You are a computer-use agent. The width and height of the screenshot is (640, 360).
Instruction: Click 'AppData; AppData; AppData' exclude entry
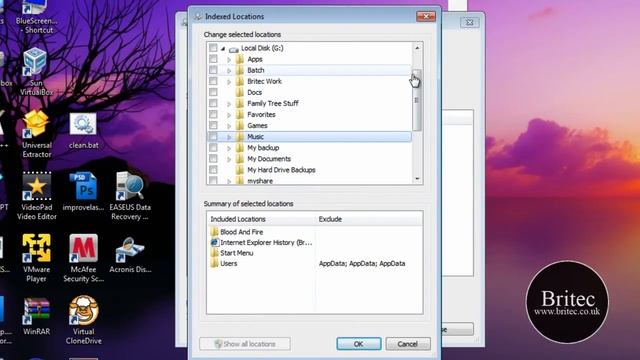coord(362,264)
